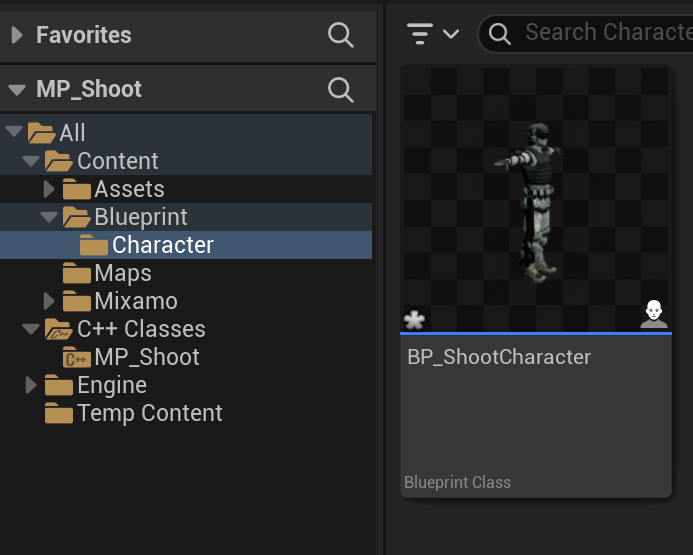Image resolution: width=693 pixels, height=555 pixels.
Task: Collapse the MP_Shoot section
Action: tap(17, 90)
